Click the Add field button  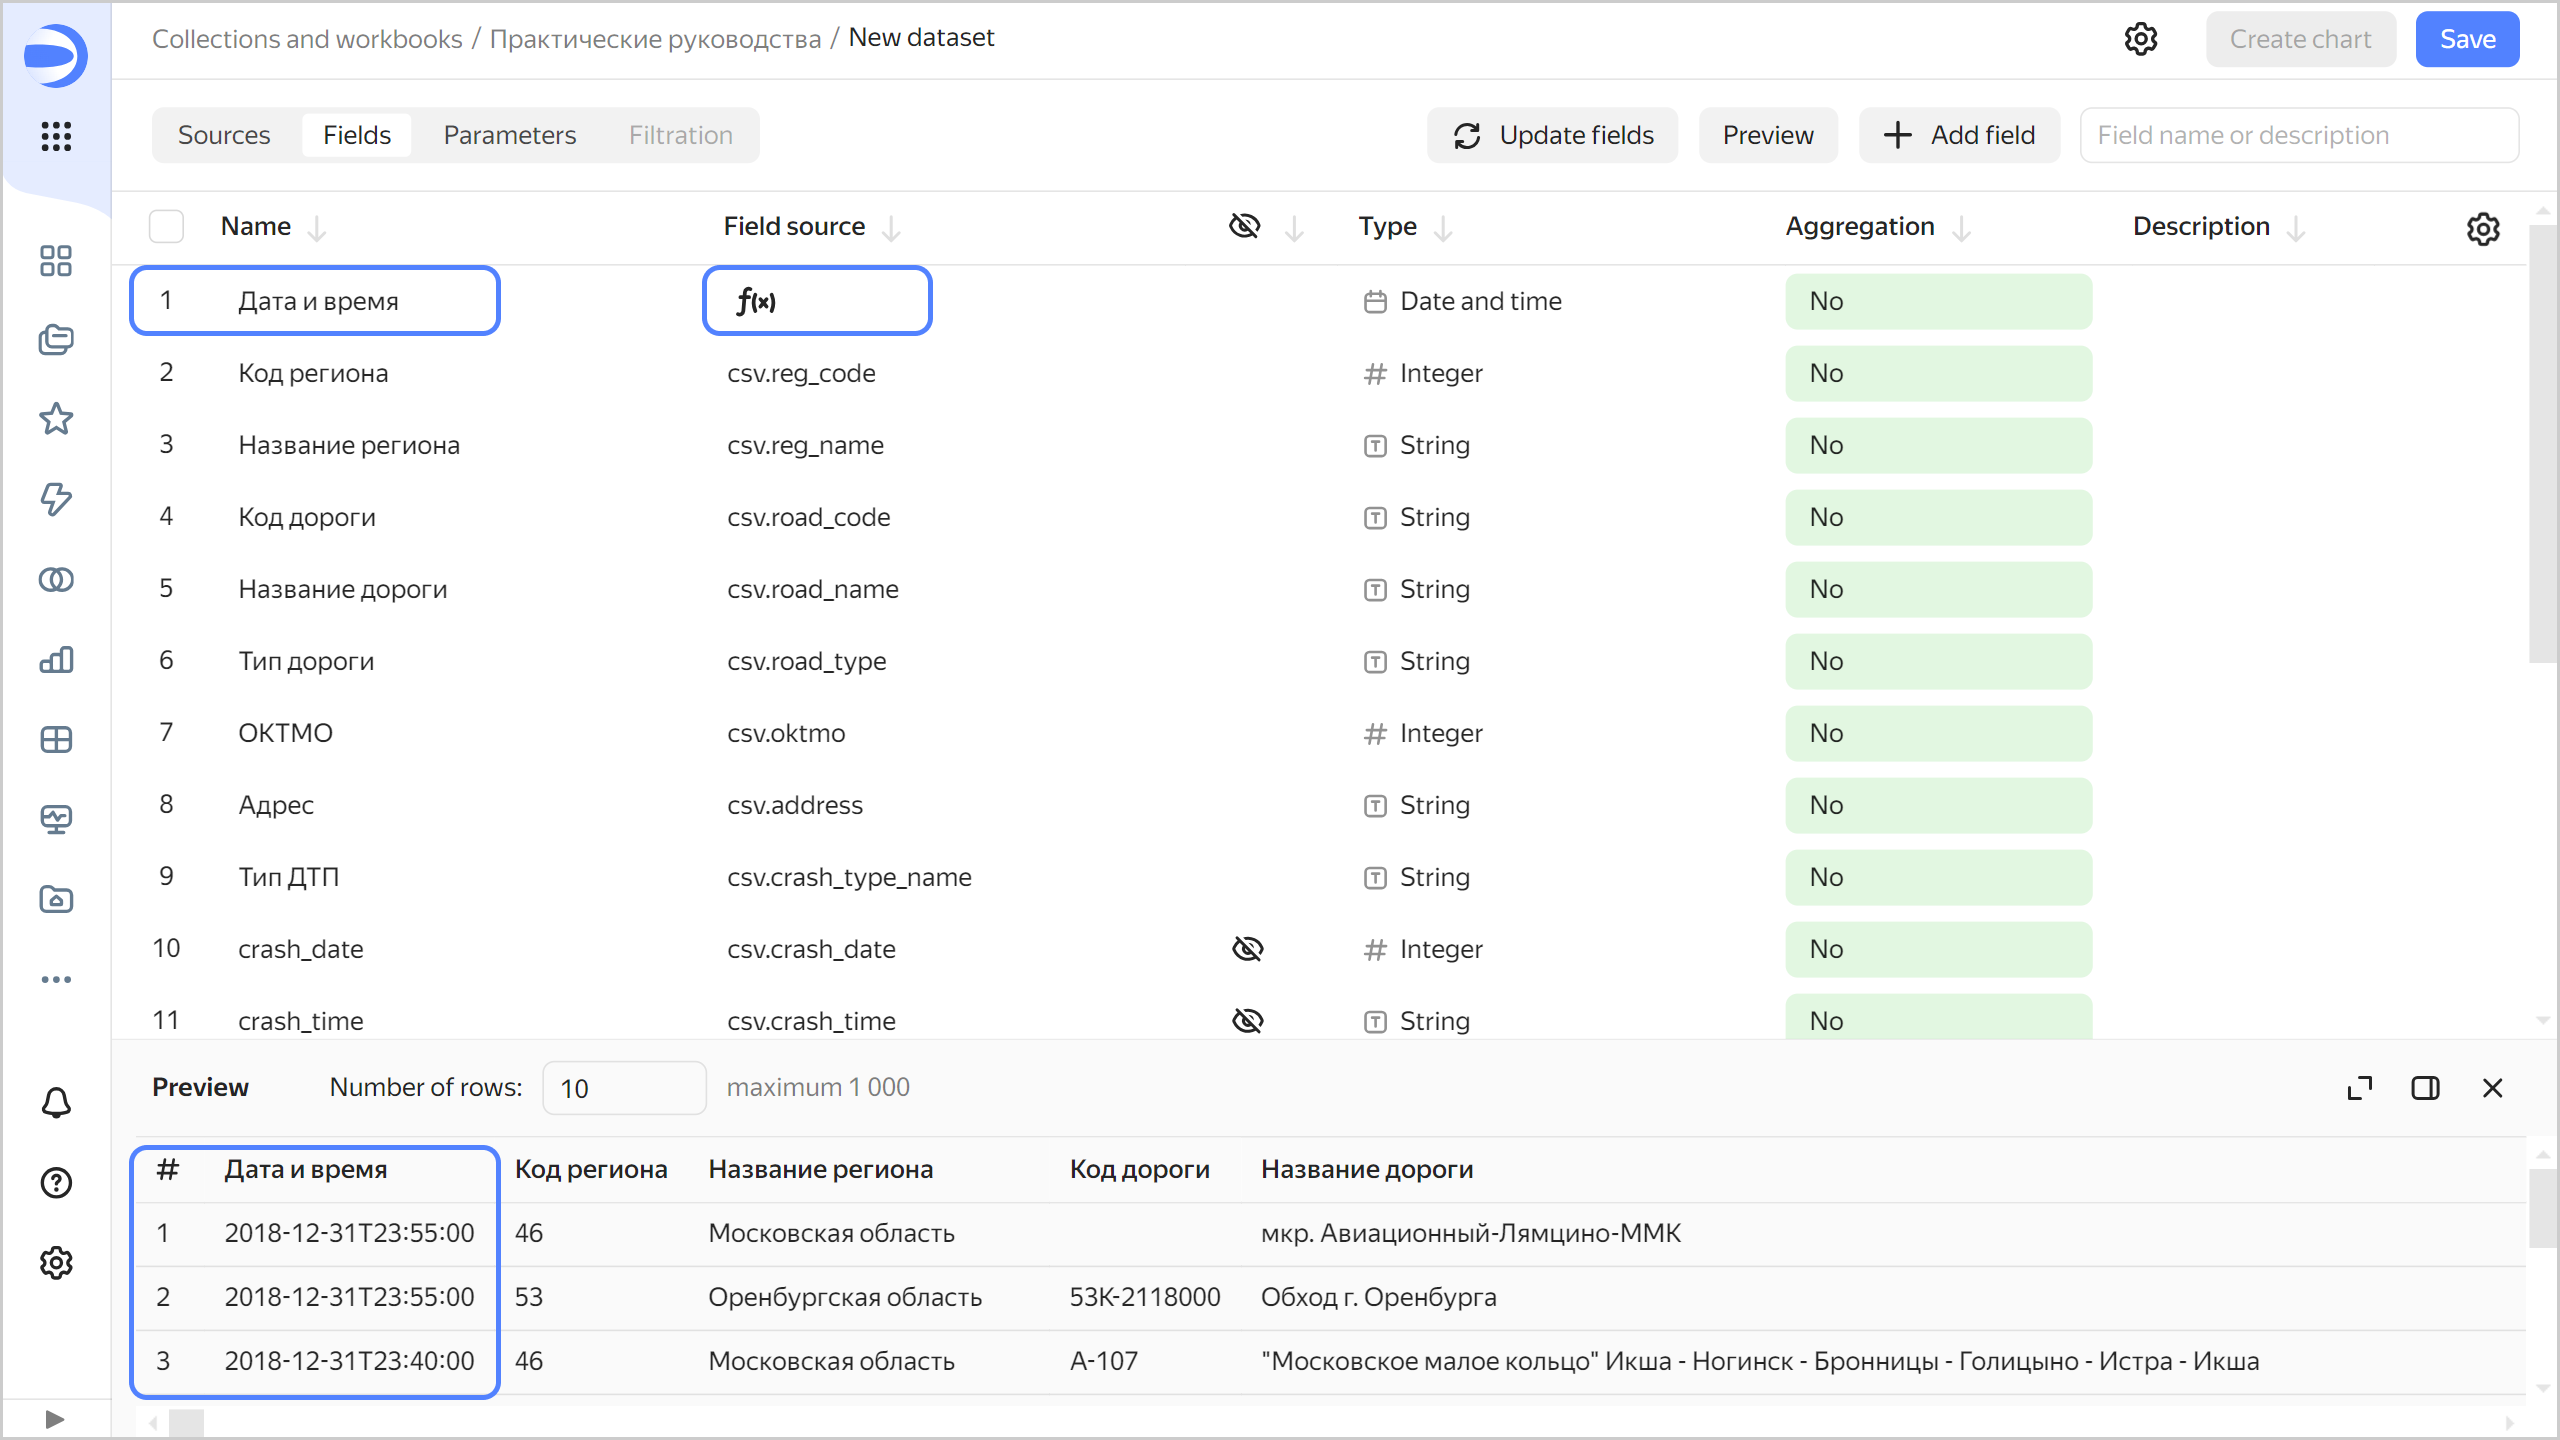(x=1958, y=135)
